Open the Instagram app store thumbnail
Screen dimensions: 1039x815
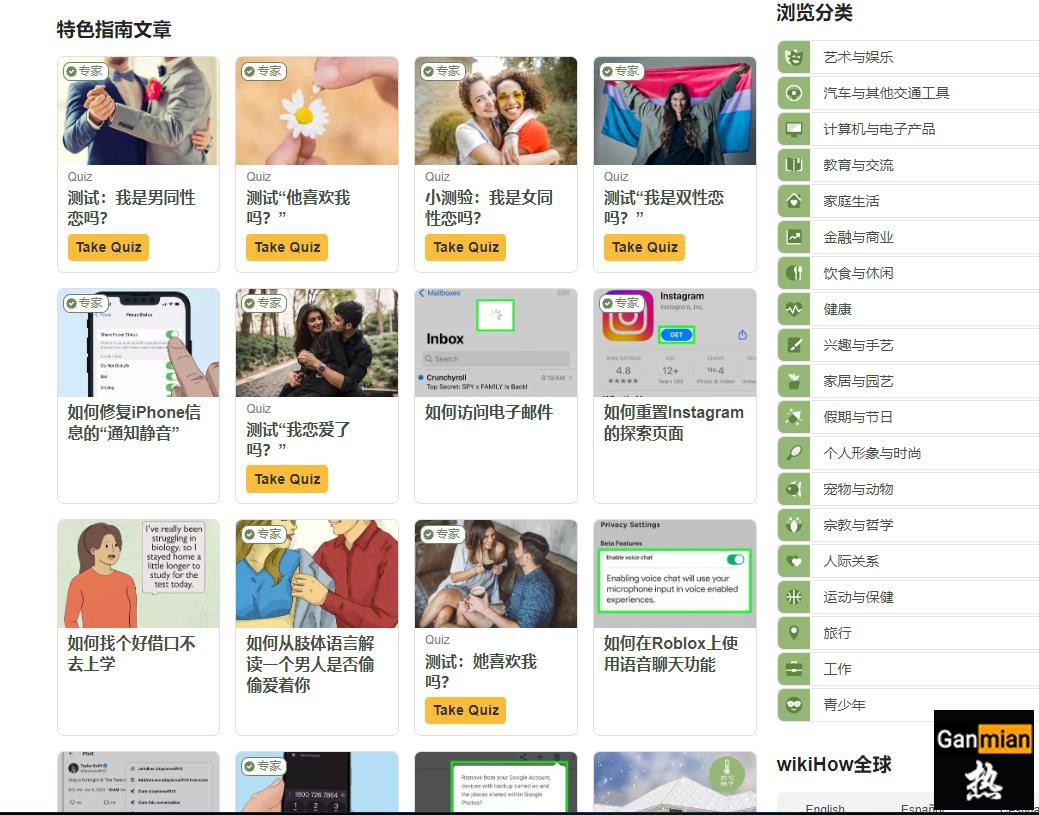click(675, 343)
